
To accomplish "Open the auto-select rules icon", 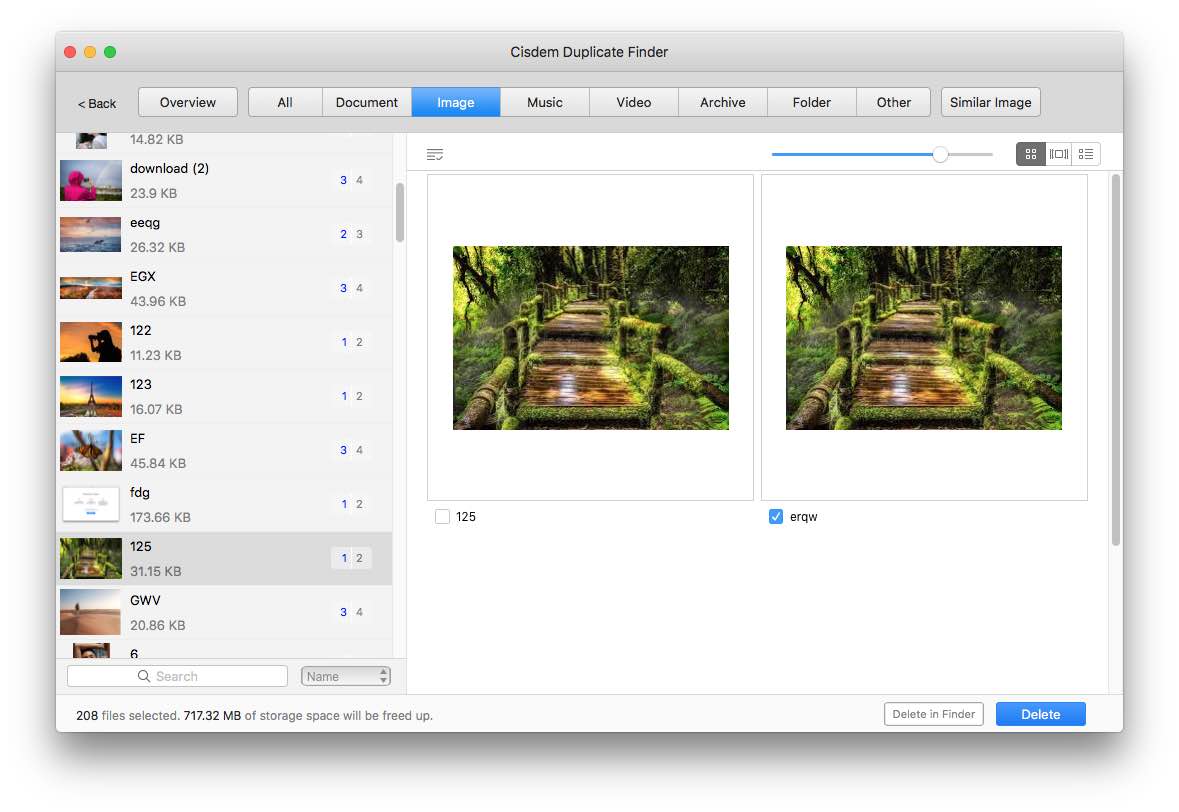I will pos(435,155).
